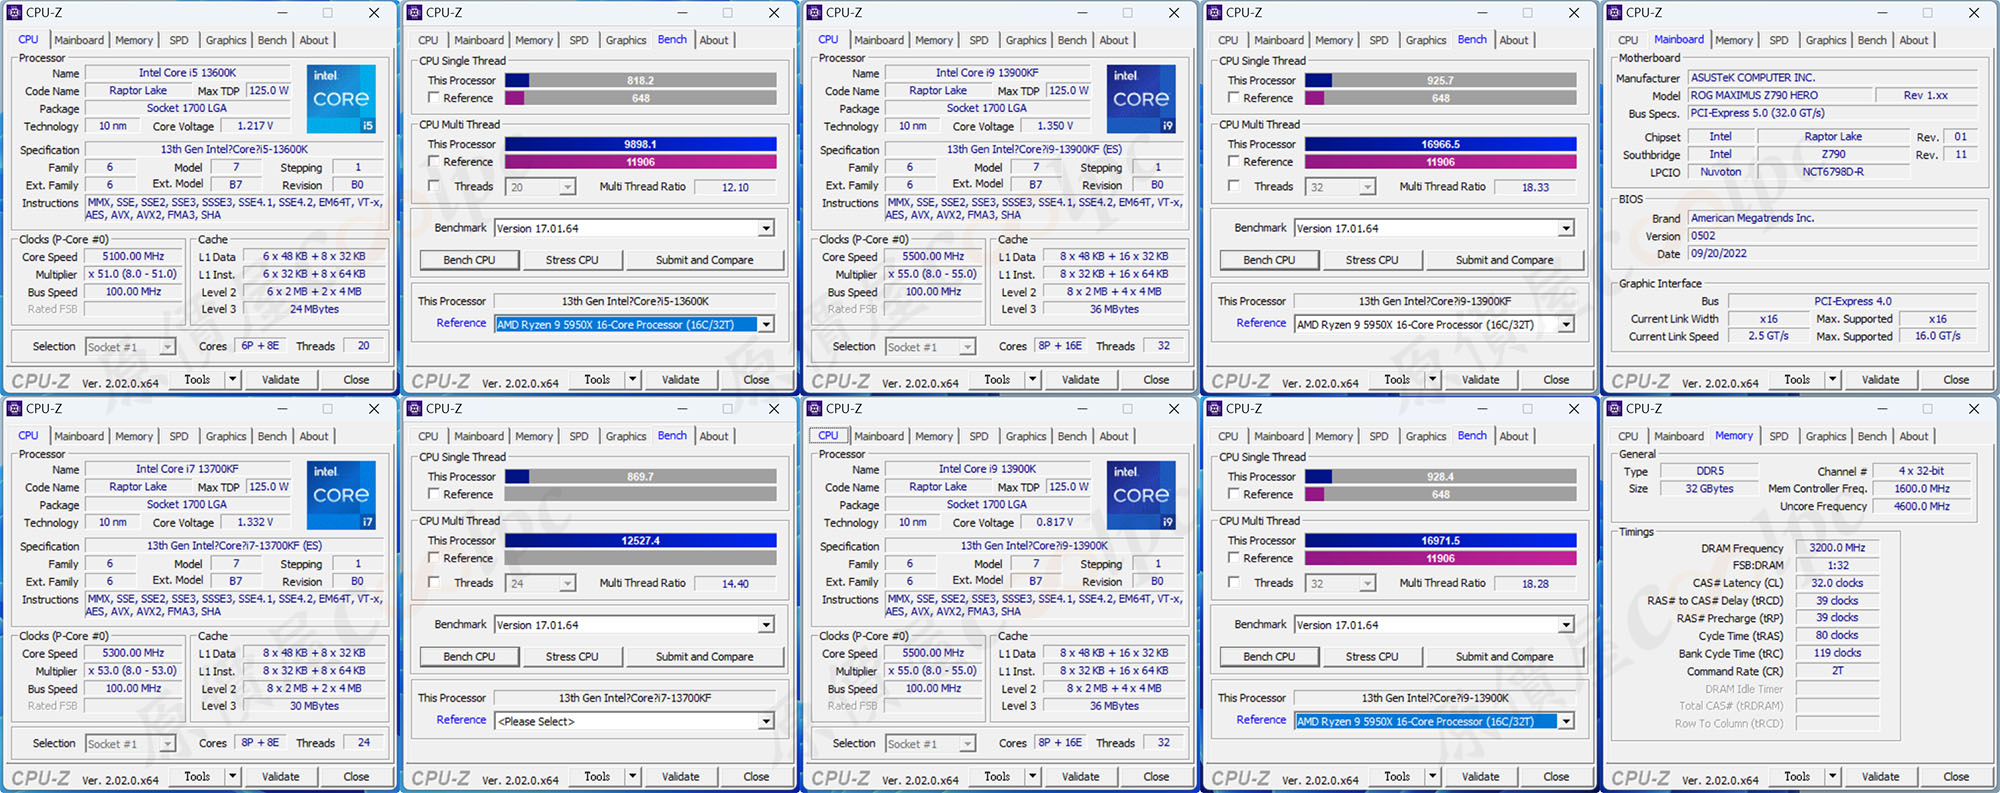Click CPU-Z title icon of 13600K Bench window
Screen dimensions: 2000x793
point(414,13)
